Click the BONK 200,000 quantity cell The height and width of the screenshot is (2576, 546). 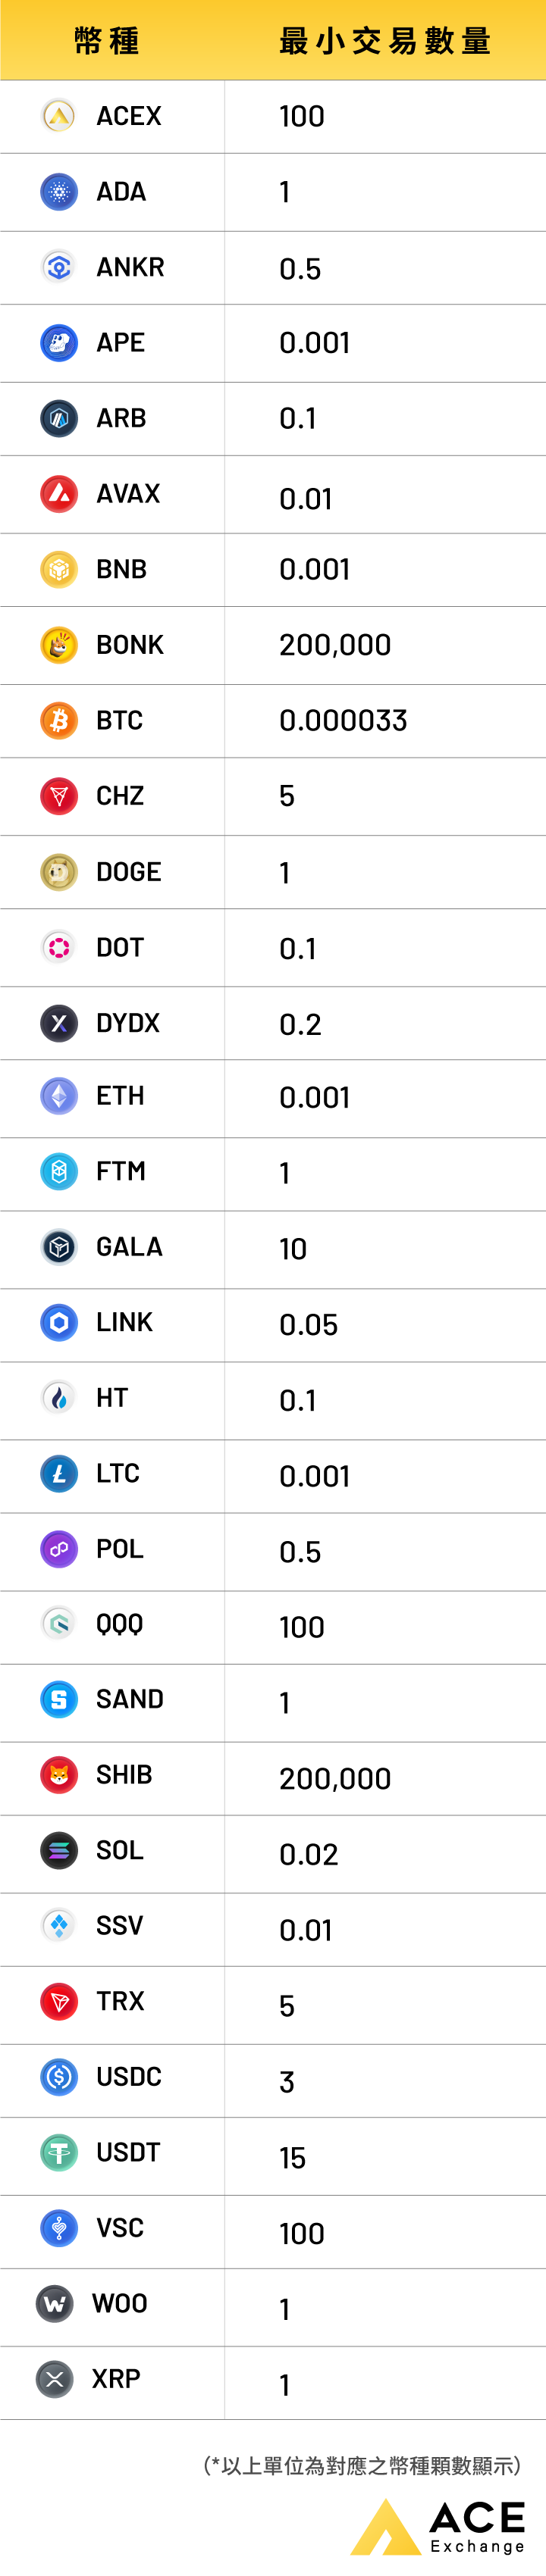tap(335, 645)
